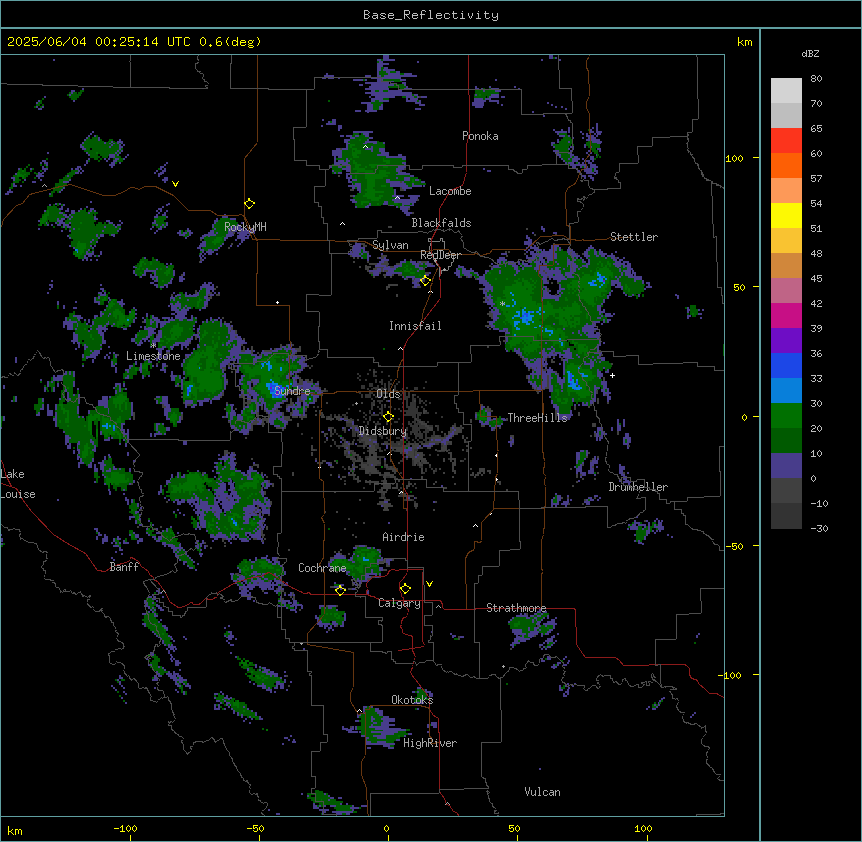Click the white asterisk marker above Limestone

click(x=153, y=346)
